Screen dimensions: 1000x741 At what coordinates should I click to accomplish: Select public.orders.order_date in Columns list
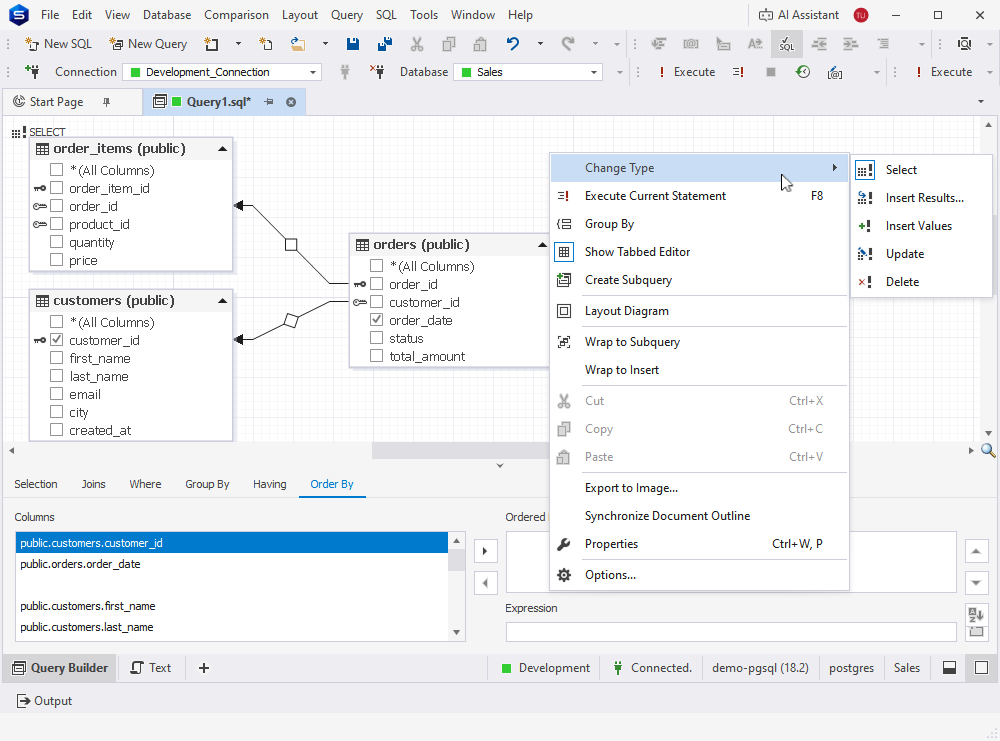pos(232,564)
